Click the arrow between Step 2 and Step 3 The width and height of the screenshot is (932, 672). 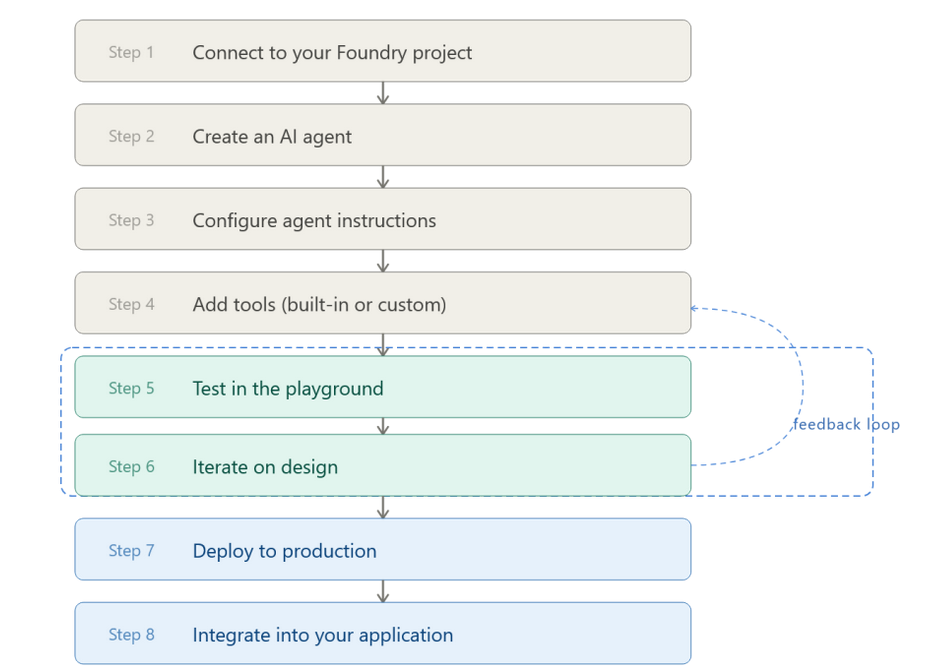click(x=383, y=177)
